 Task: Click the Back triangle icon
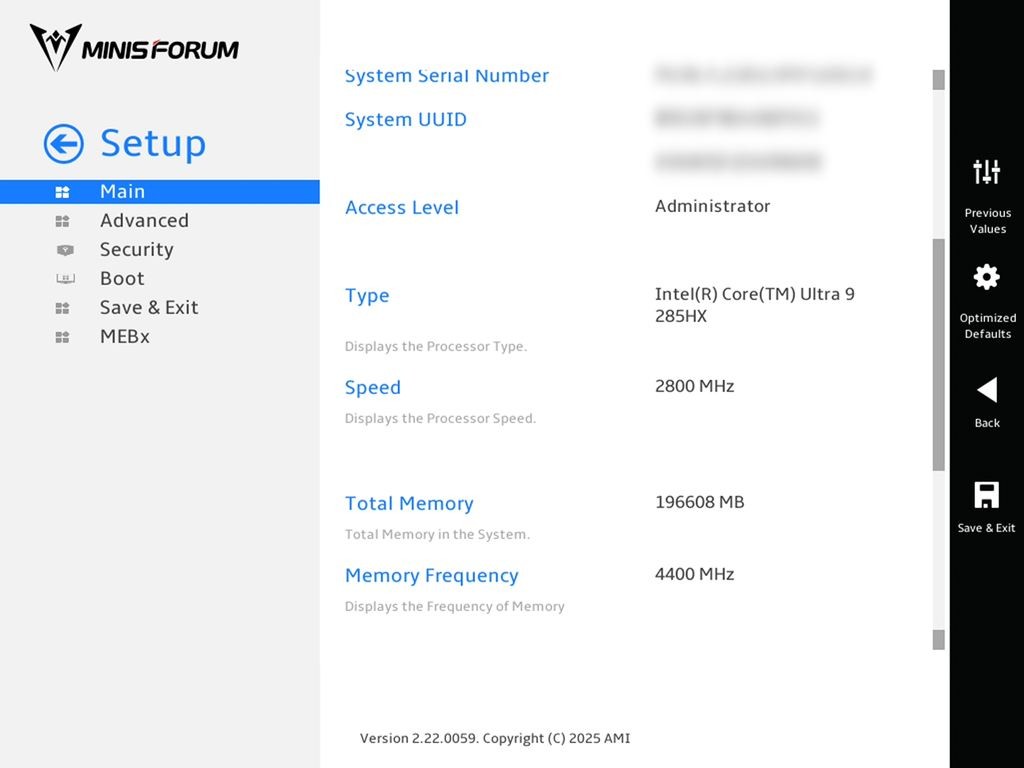987,390
